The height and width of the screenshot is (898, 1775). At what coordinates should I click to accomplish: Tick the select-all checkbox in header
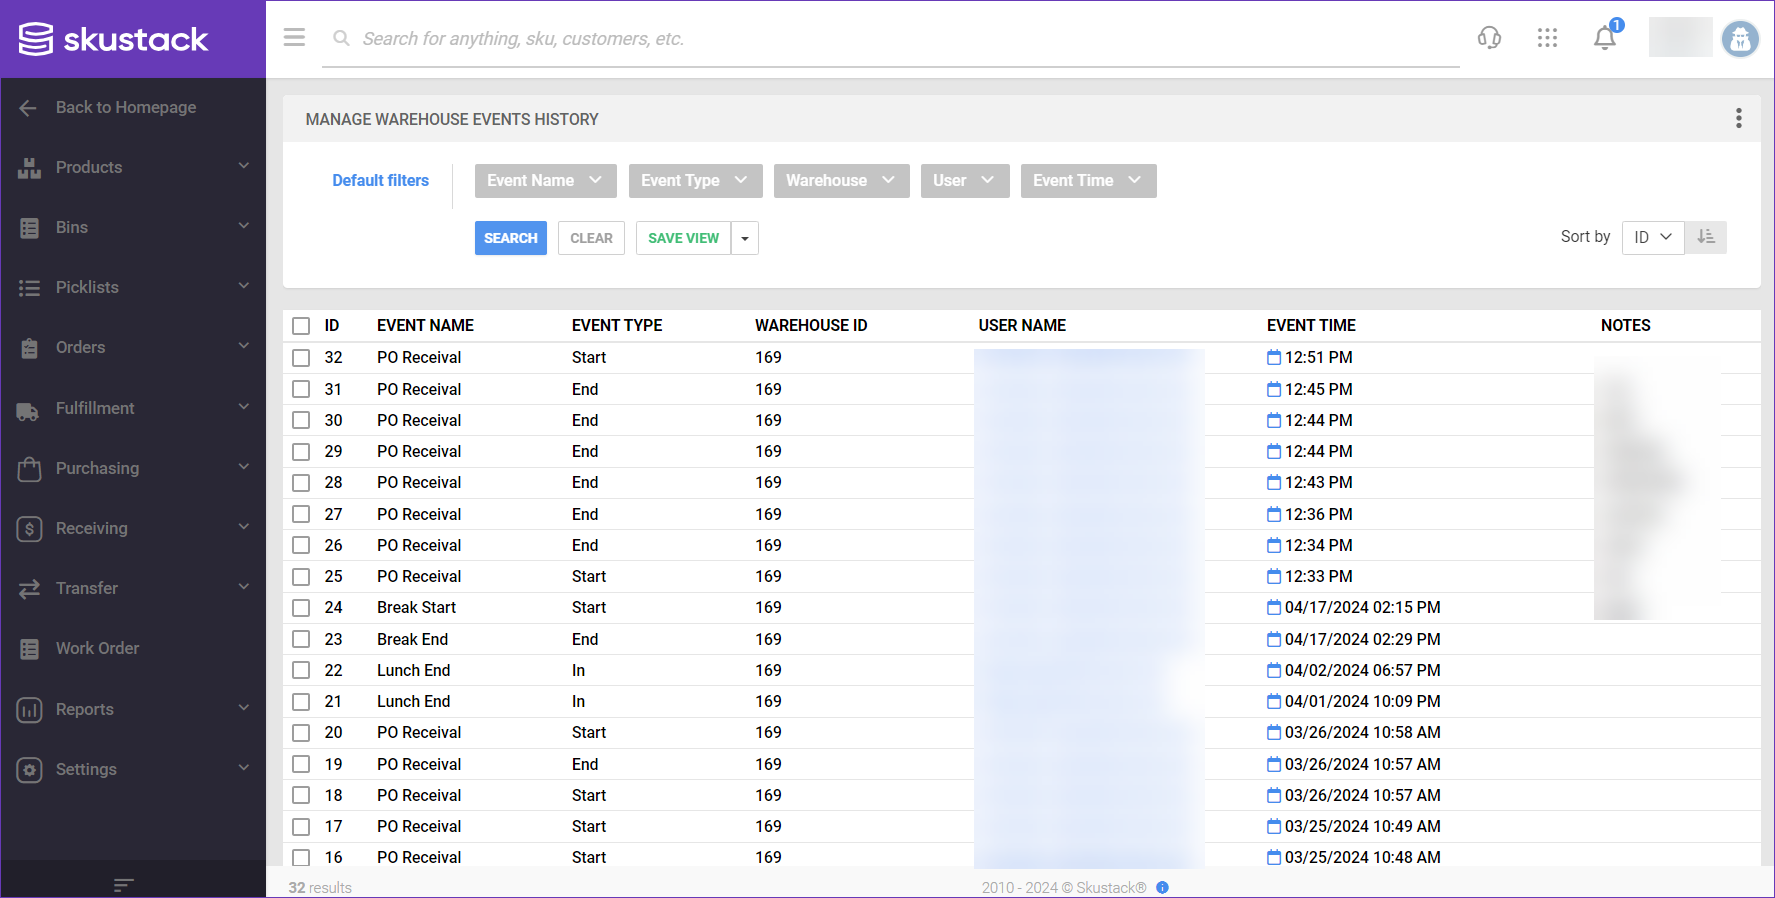(x=301, y=326)
